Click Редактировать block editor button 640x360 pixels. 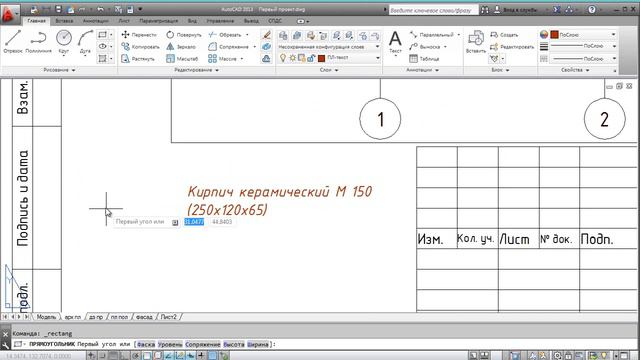coord(512,47)
